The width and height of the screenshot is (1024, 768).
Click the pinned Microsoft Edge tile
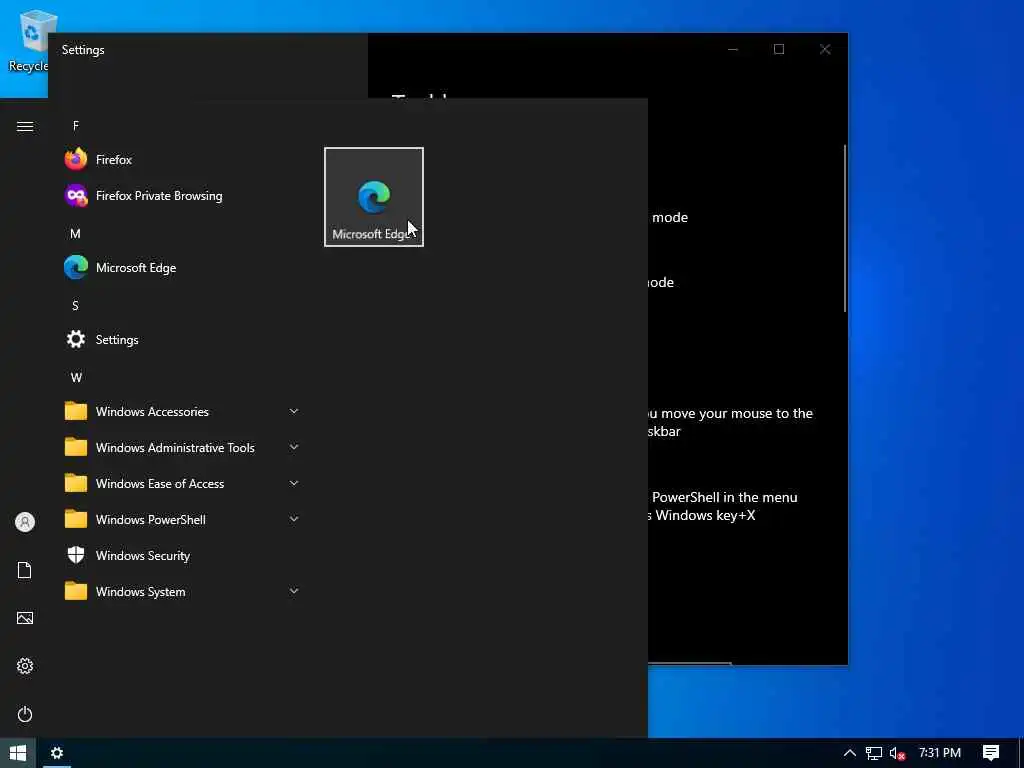[374, 197]
